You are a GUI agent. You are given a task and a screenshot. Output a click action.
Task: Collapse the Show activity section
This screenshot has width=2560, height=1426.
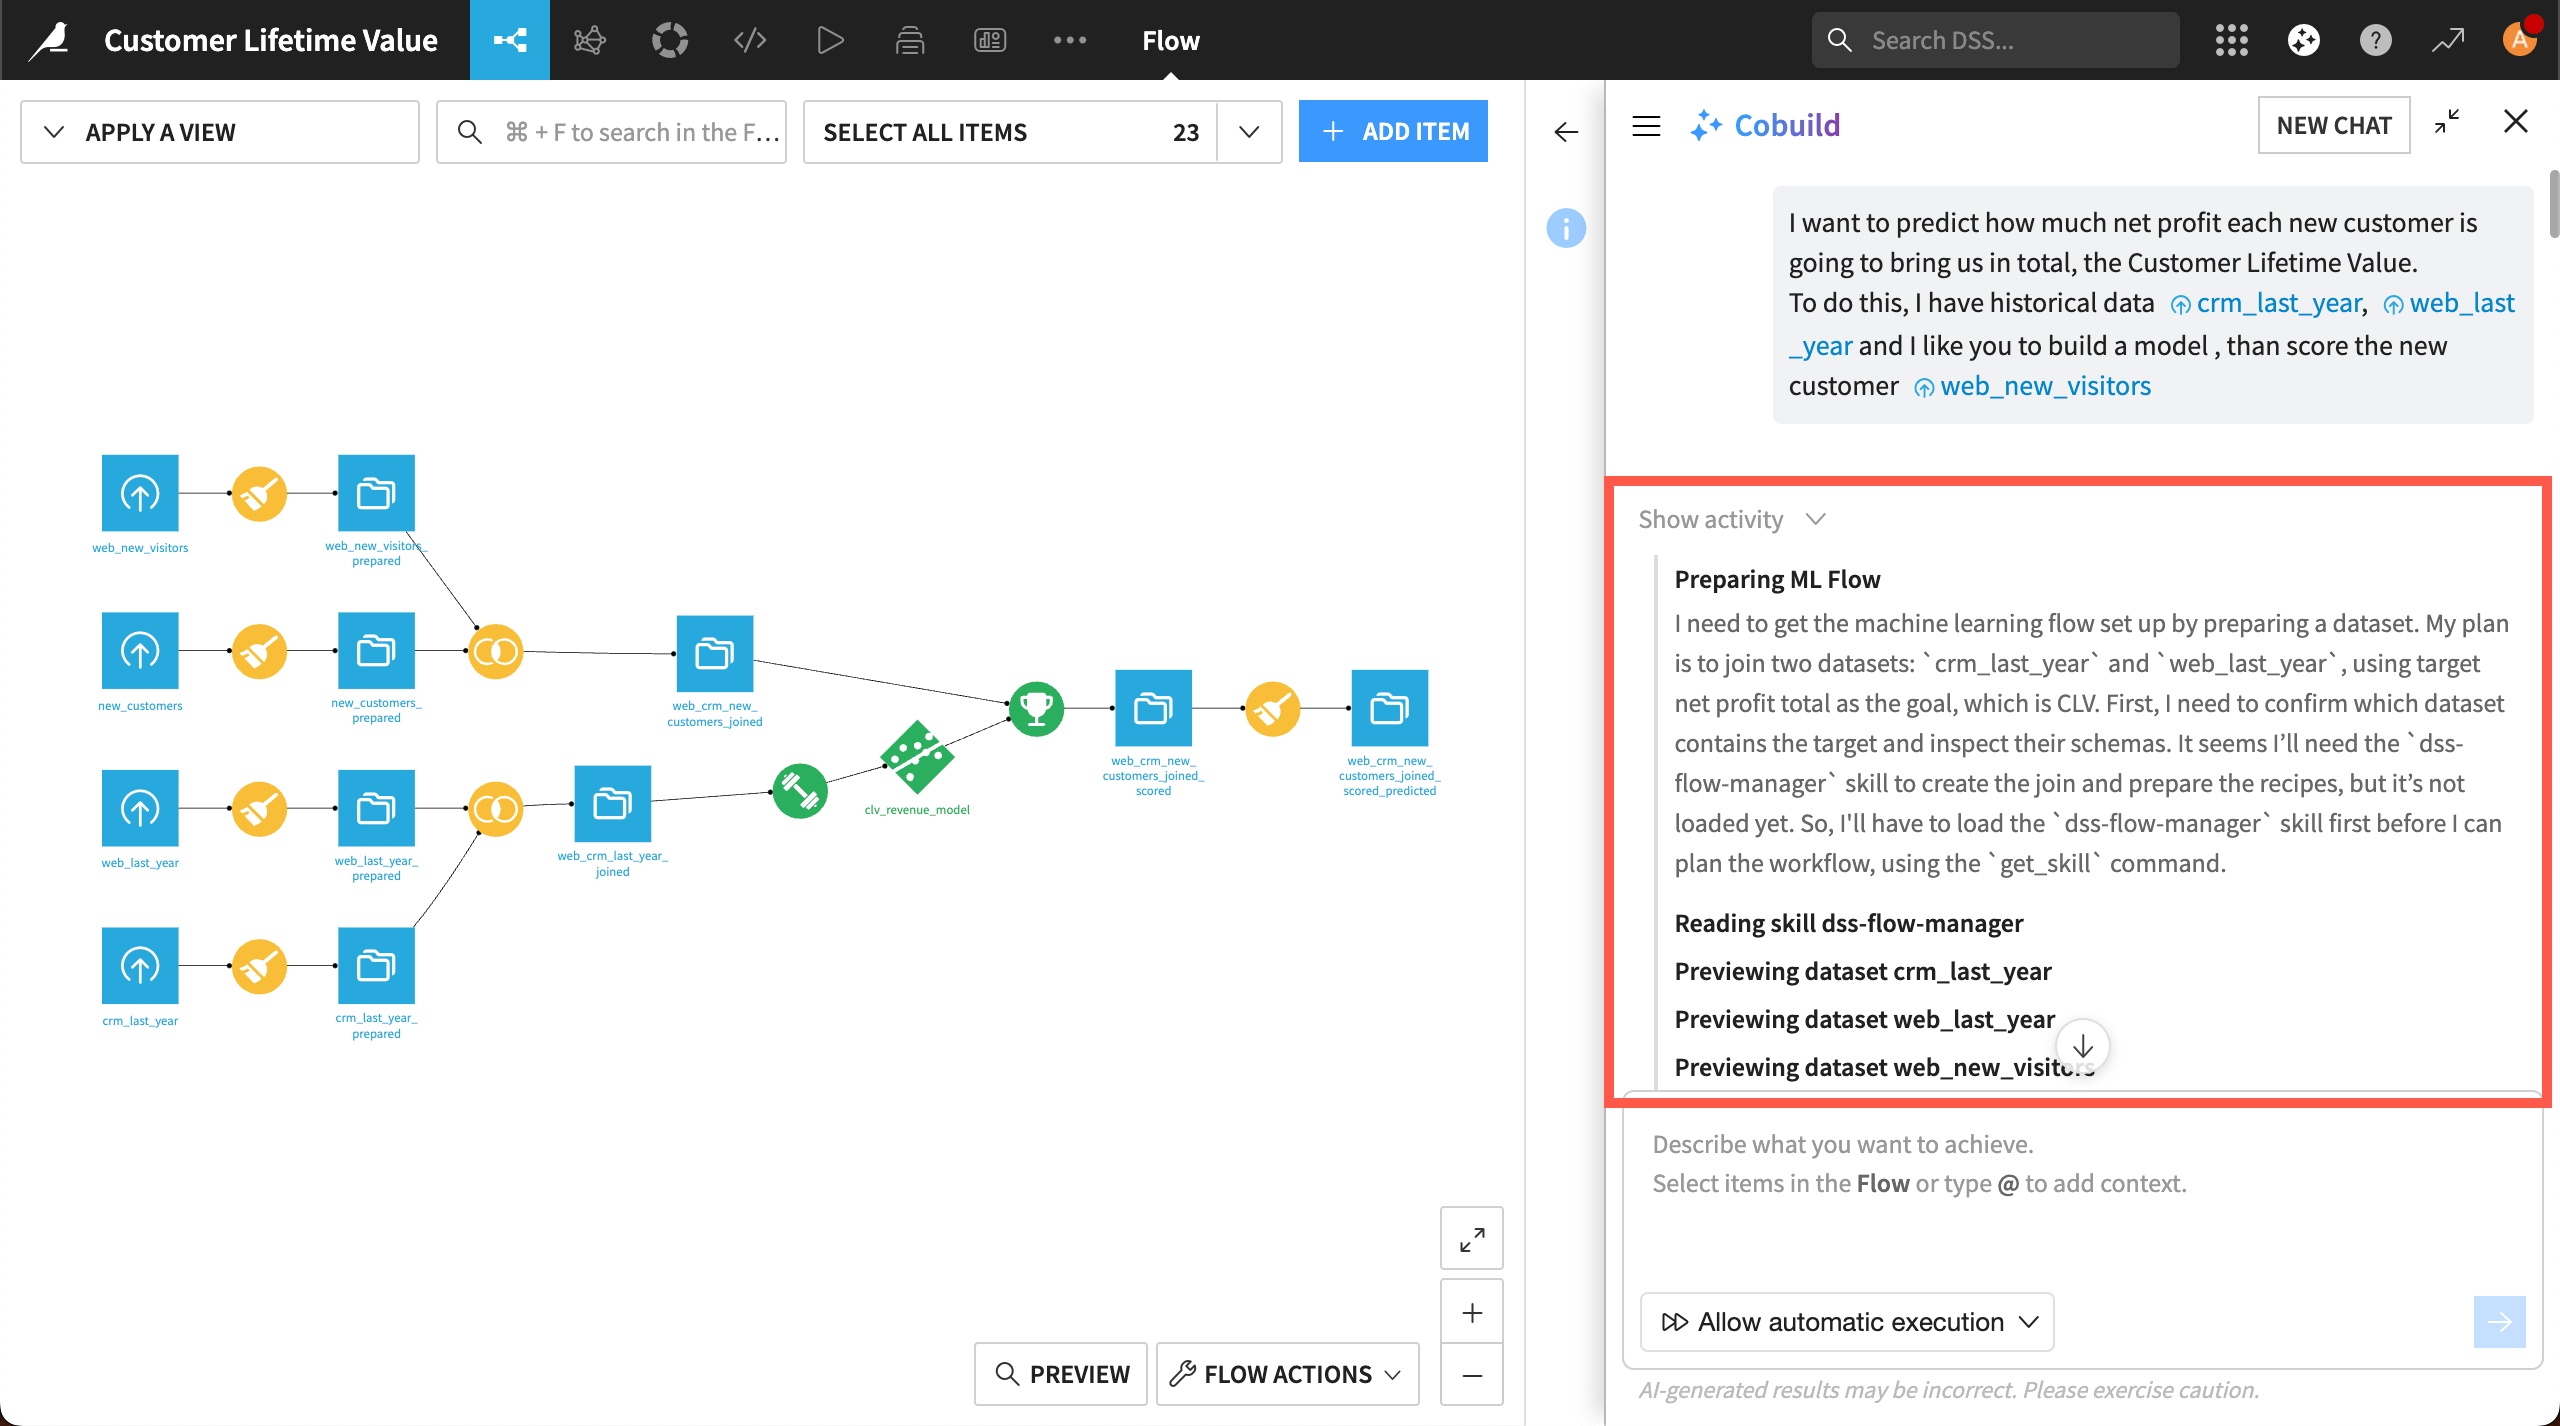point(1733,519)
